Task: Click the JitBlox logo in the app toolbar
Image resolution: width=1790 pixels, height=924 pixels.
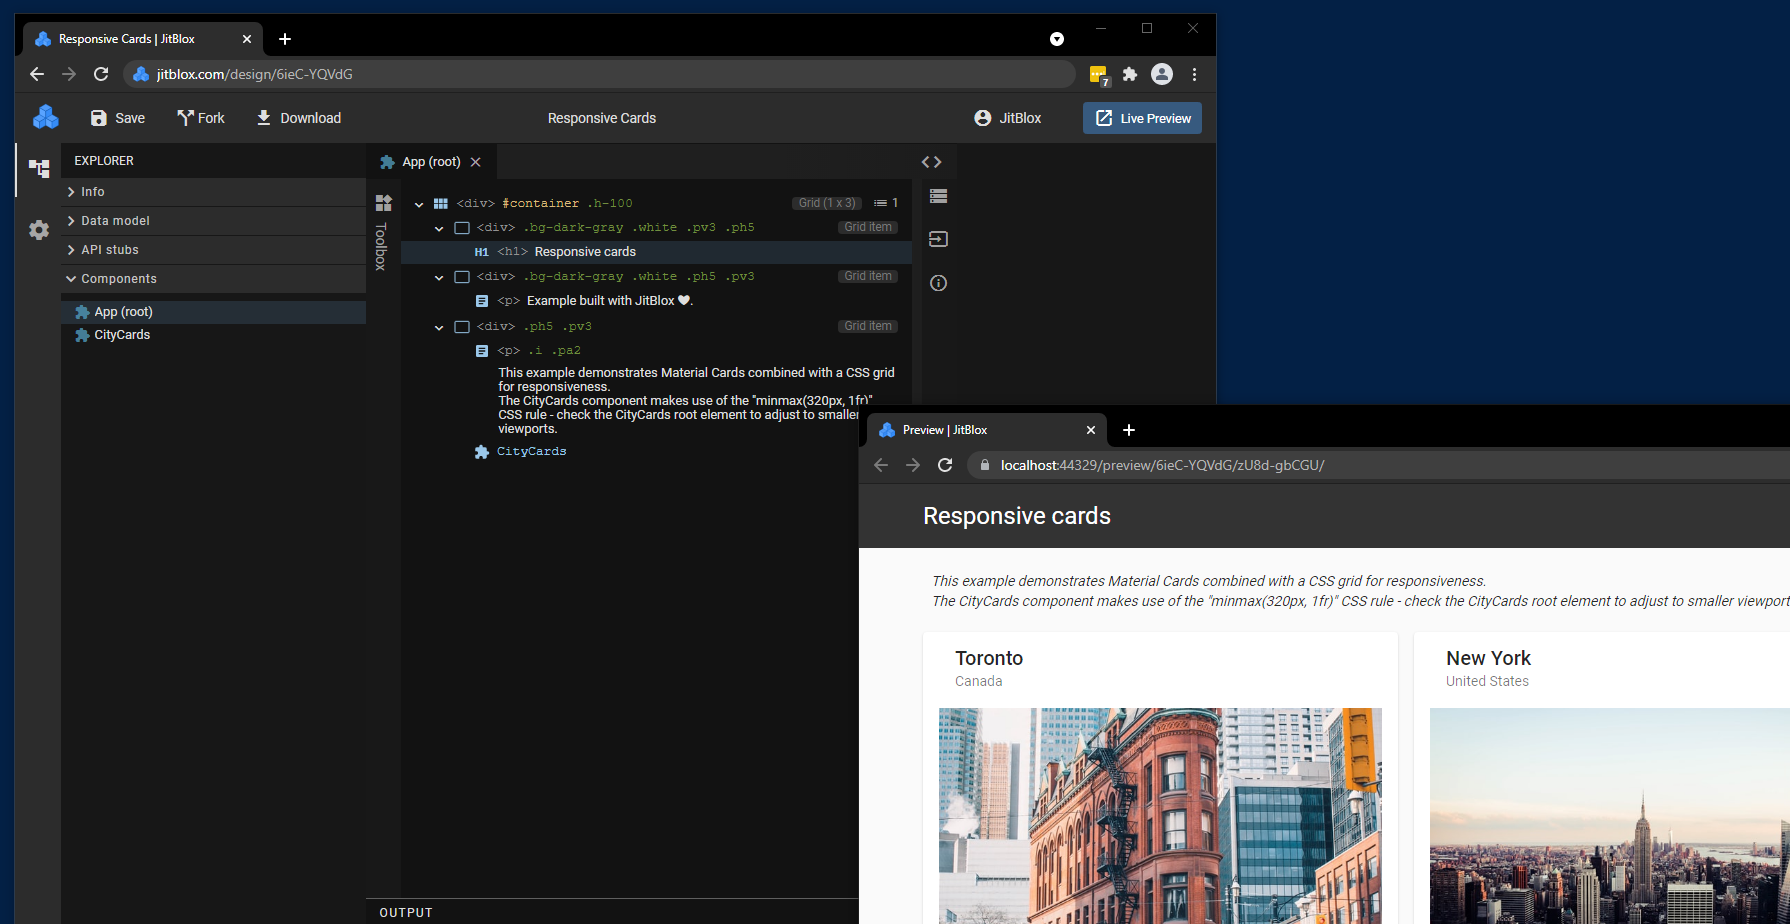Action: pyautogui.click(x=46, y=117)
